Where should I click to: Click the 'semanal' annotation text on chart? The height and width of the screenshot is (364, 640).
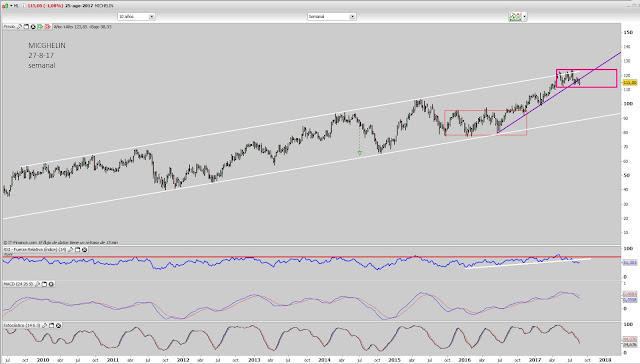point(42,65)
